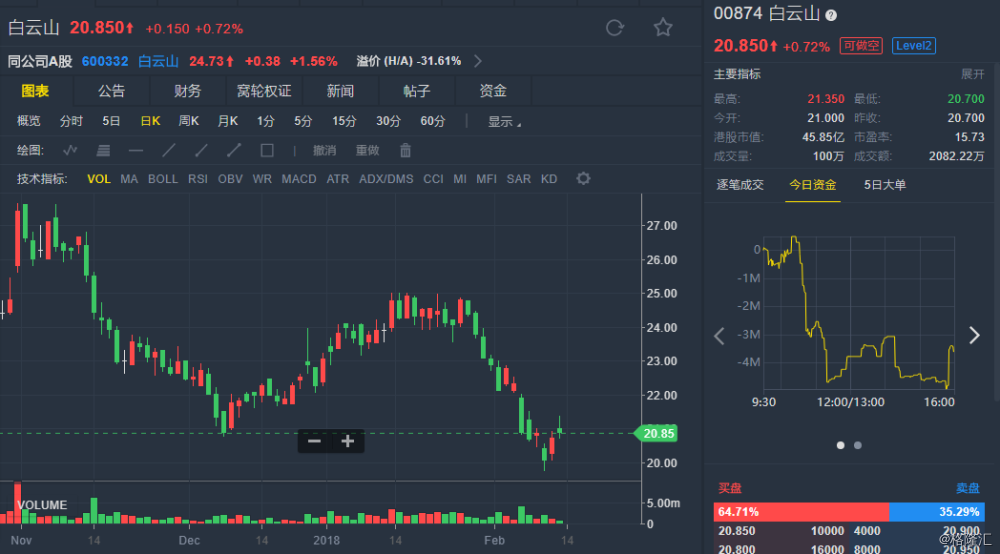Zoom out chart with minus button
1000x554 pixels.
(314, 441)
